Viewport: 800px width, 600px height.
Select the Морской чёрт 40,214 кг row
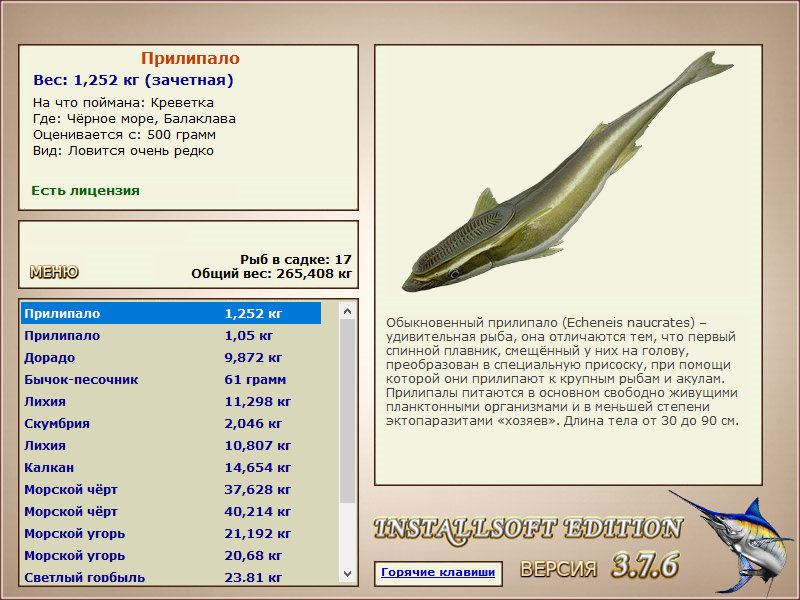pos(171,511)
